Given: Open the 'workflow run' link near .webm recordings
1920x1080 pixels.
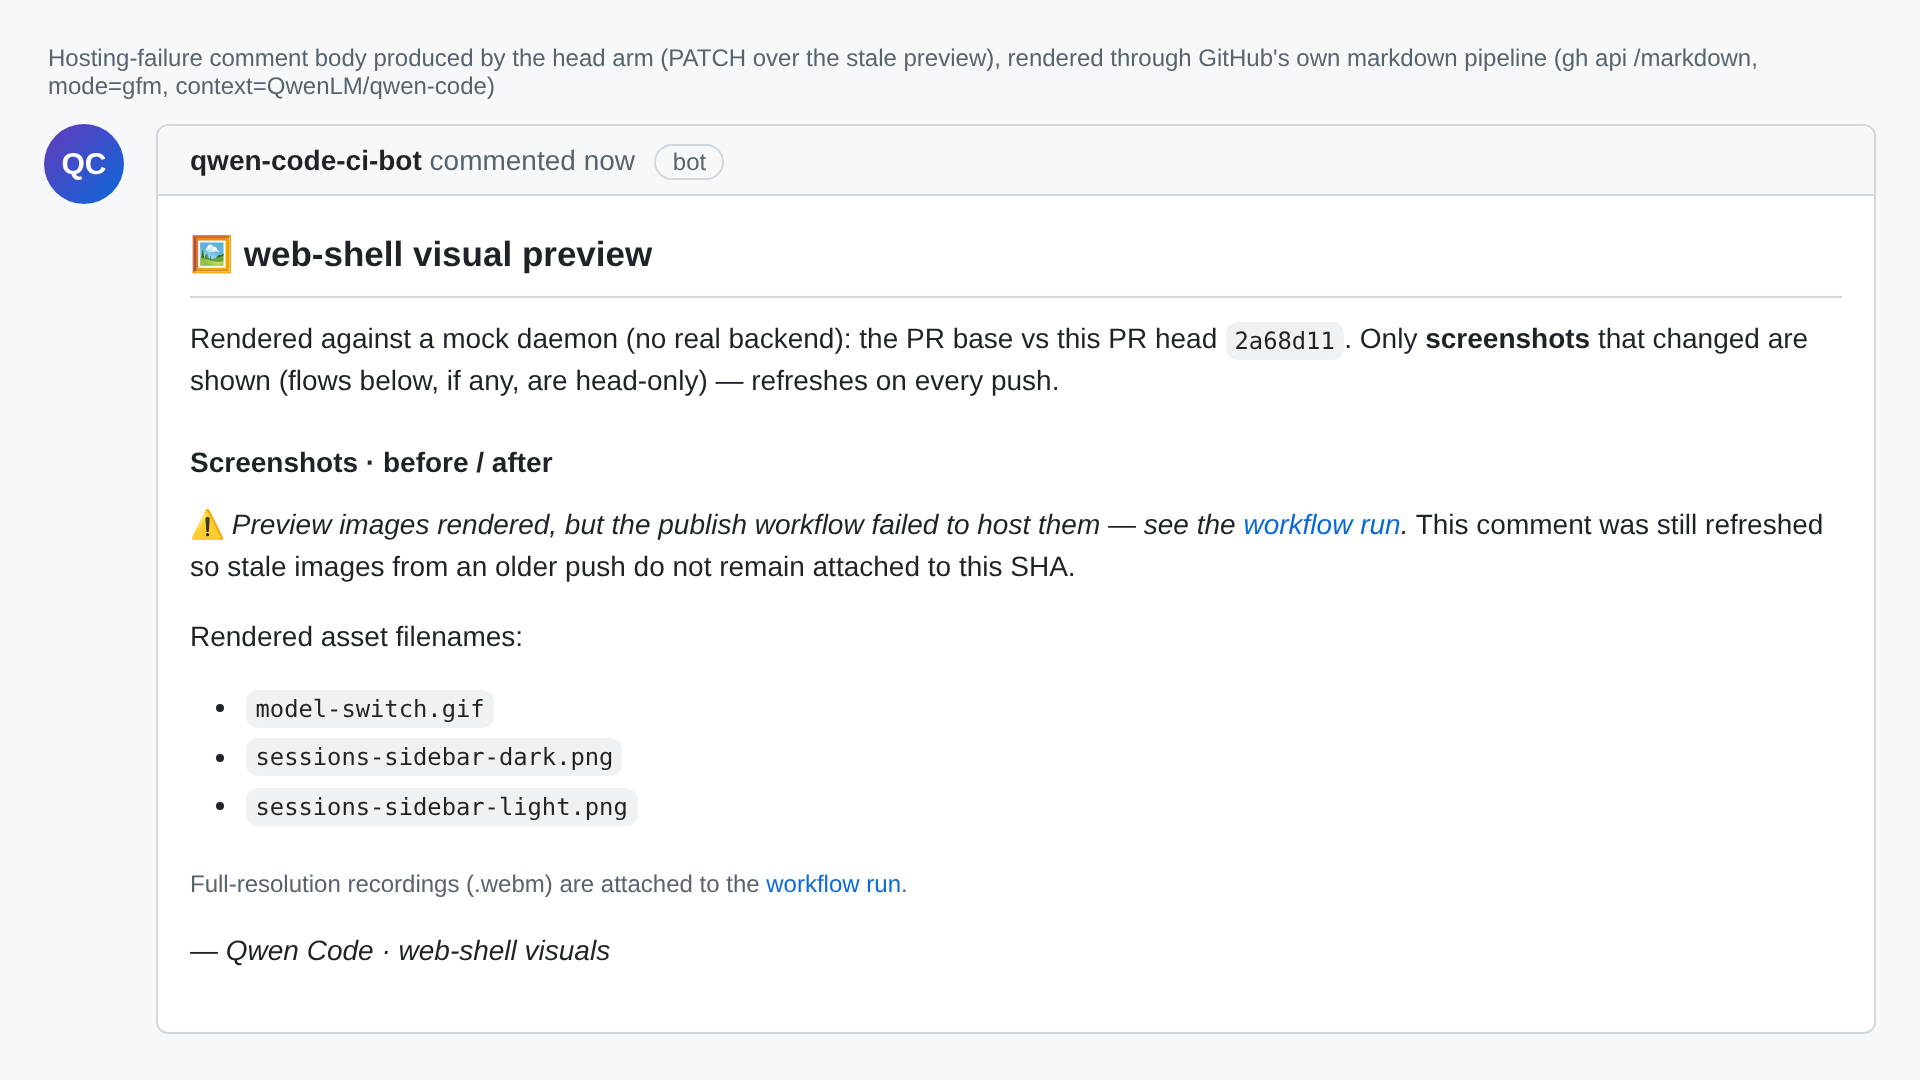Looking at the screenshot, I should pyautogui.click(x=833, y=884).
